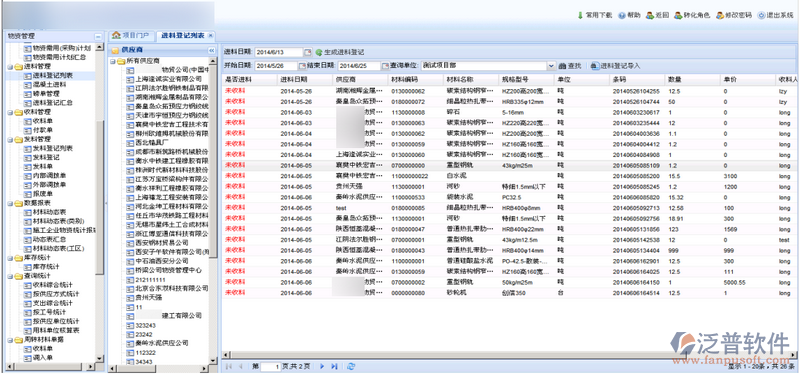Go to next page arrow in pager

[x=322, y=366]
